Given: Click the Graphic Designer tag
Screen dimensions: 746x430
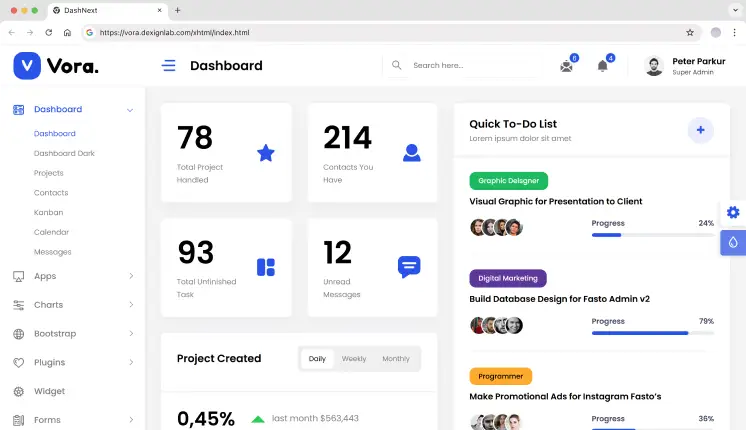Looking at the screenshot, I should (508, 181).
